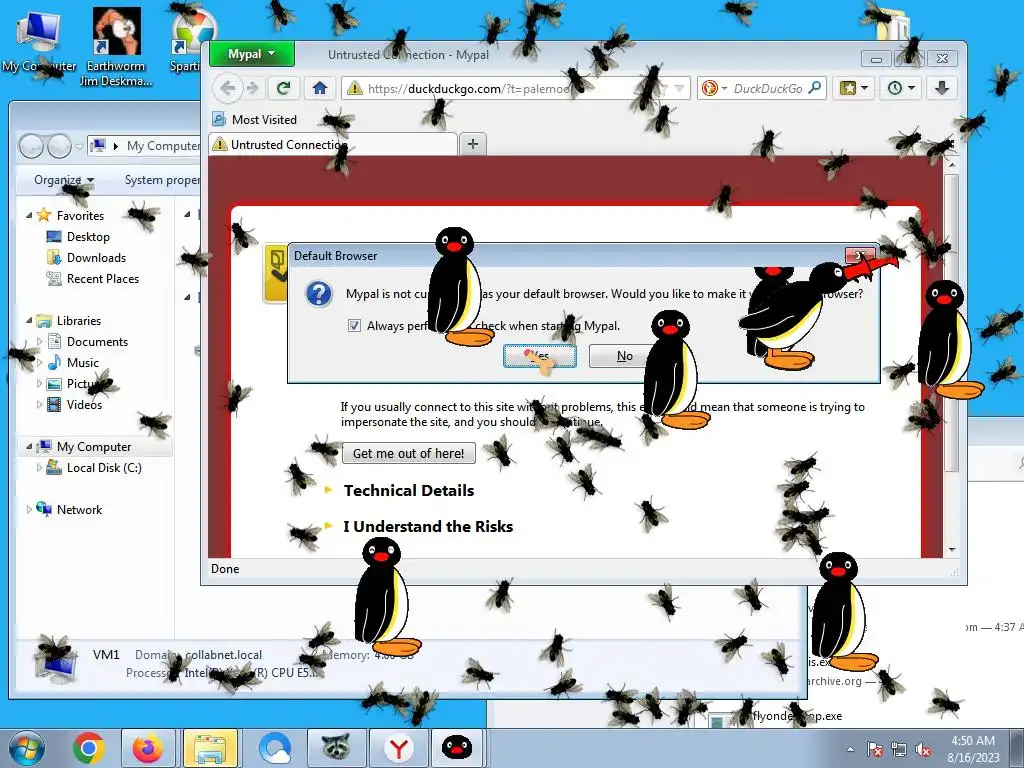Open Mypal home page icon

click(319, 88)
